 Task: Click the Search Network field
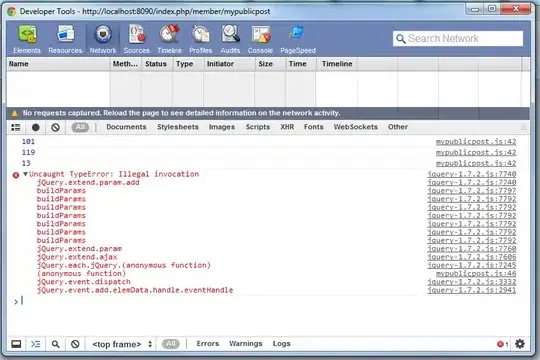point(458,39)
